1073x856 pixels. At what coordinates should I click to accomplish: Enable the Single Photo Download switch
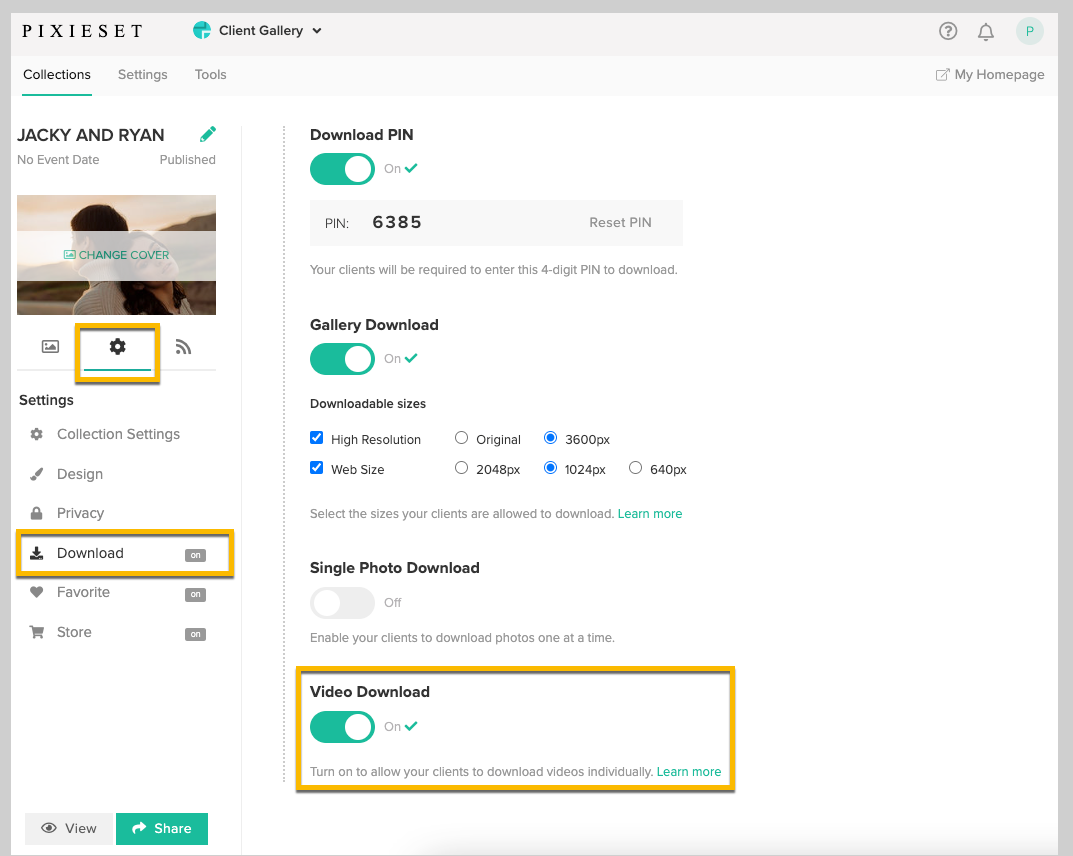click(x=342, y=603)
